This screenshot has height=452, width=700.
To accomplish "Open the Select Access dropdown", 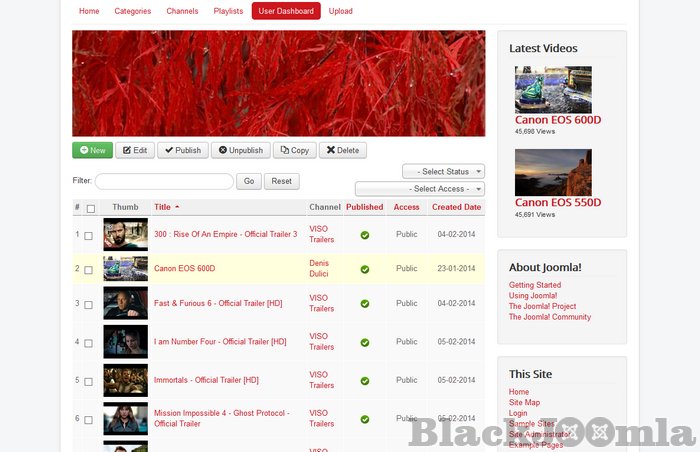I will click(420, 189).
